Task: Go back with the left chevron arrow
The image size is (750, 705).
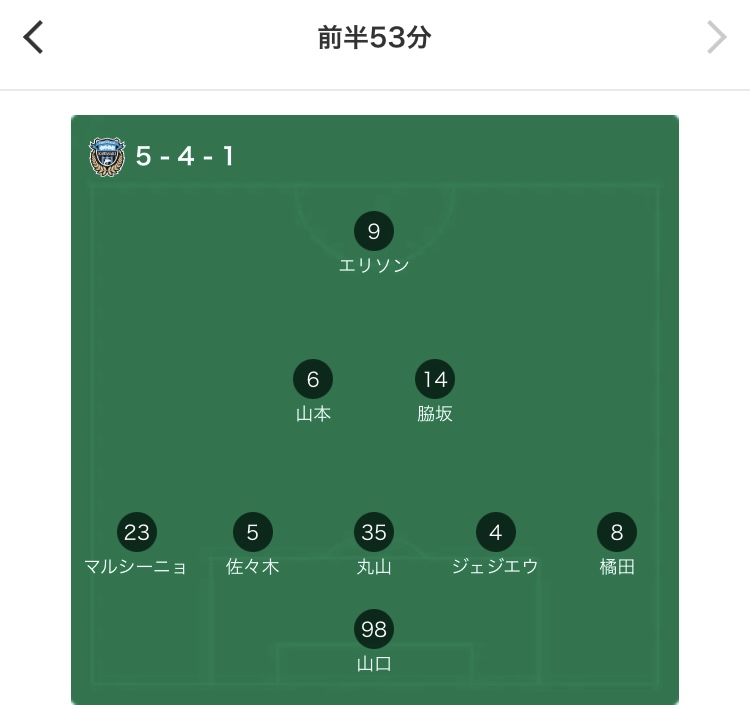Action: (x=33, y=37)
